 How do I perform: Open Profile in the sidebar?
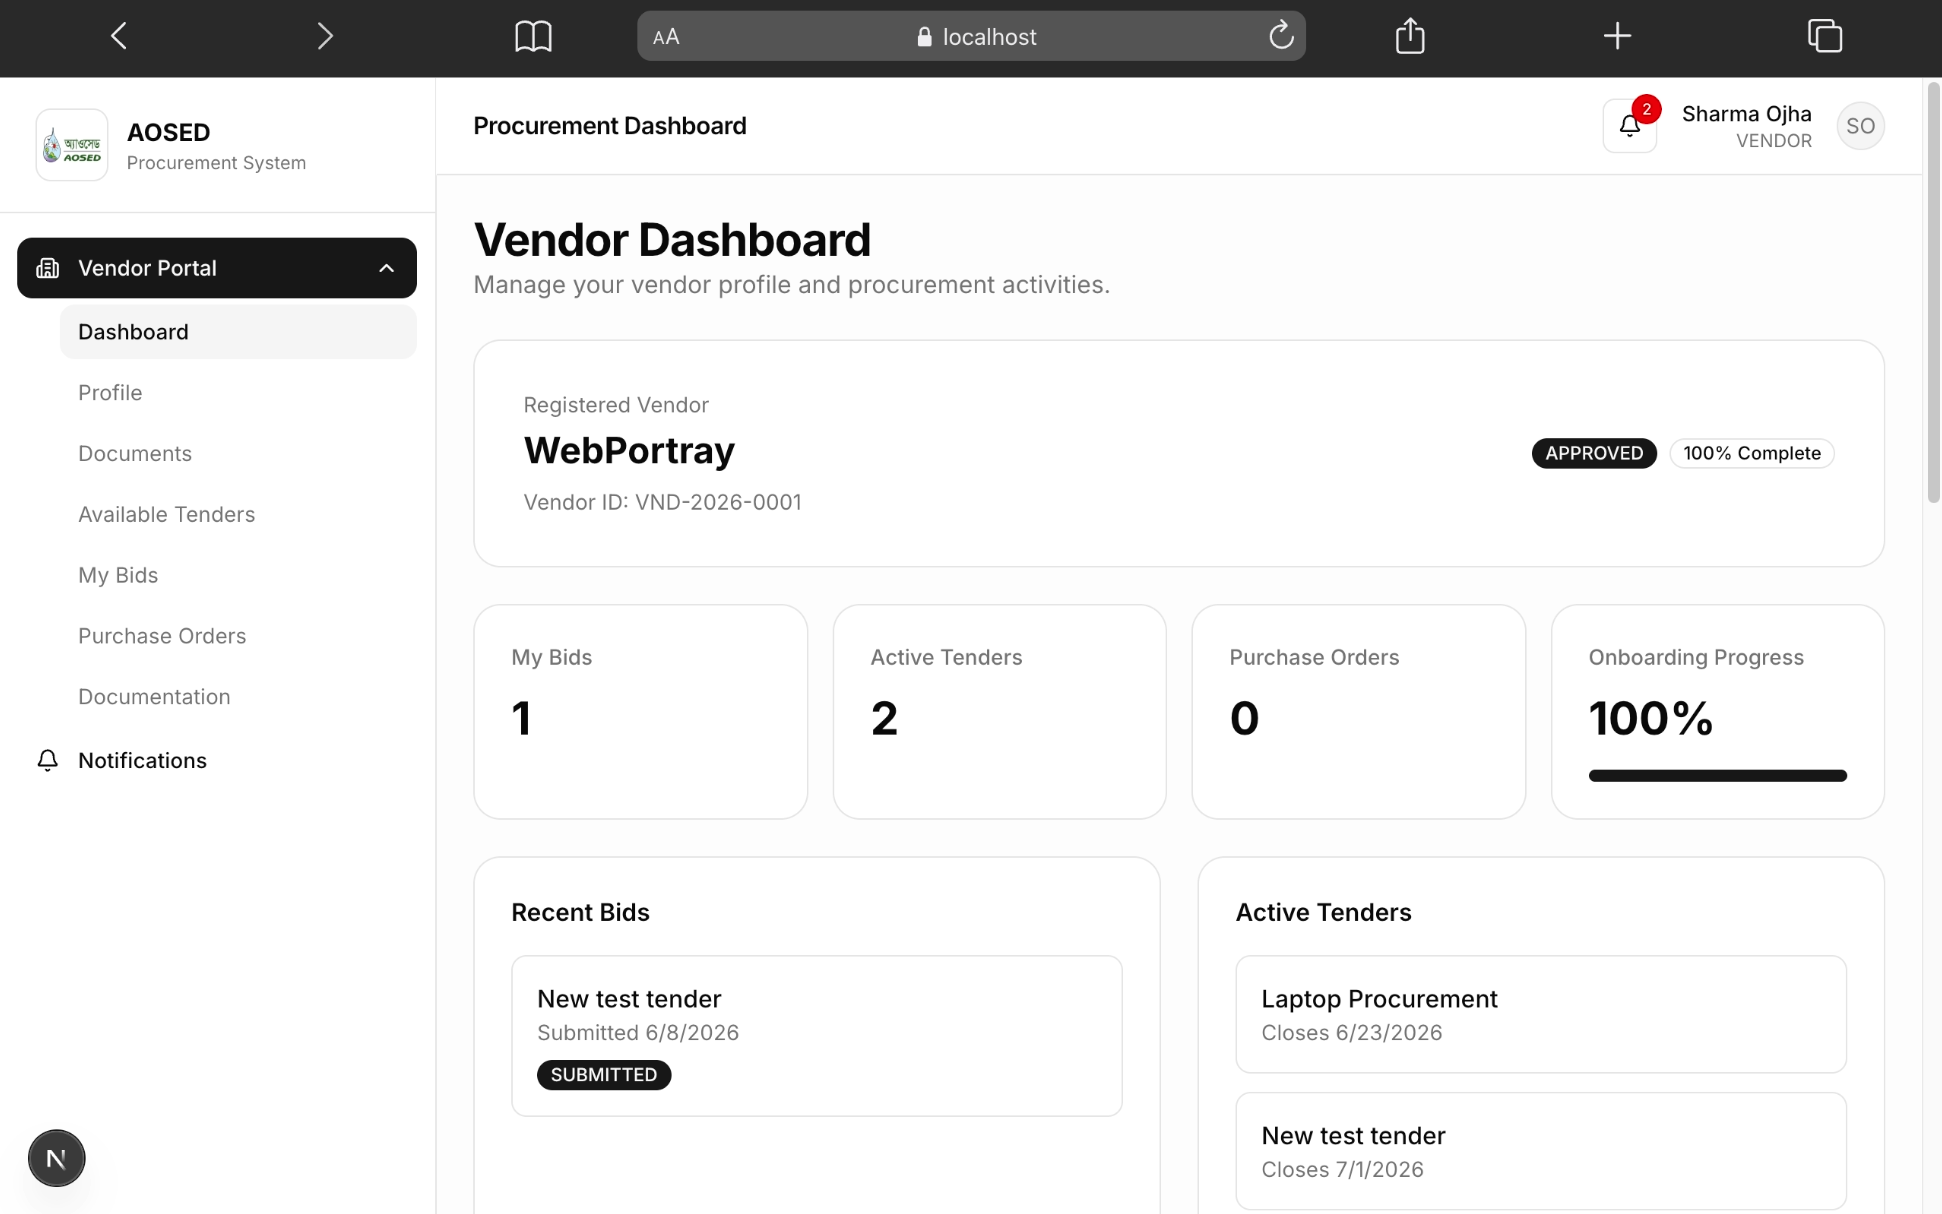(238, 393)
